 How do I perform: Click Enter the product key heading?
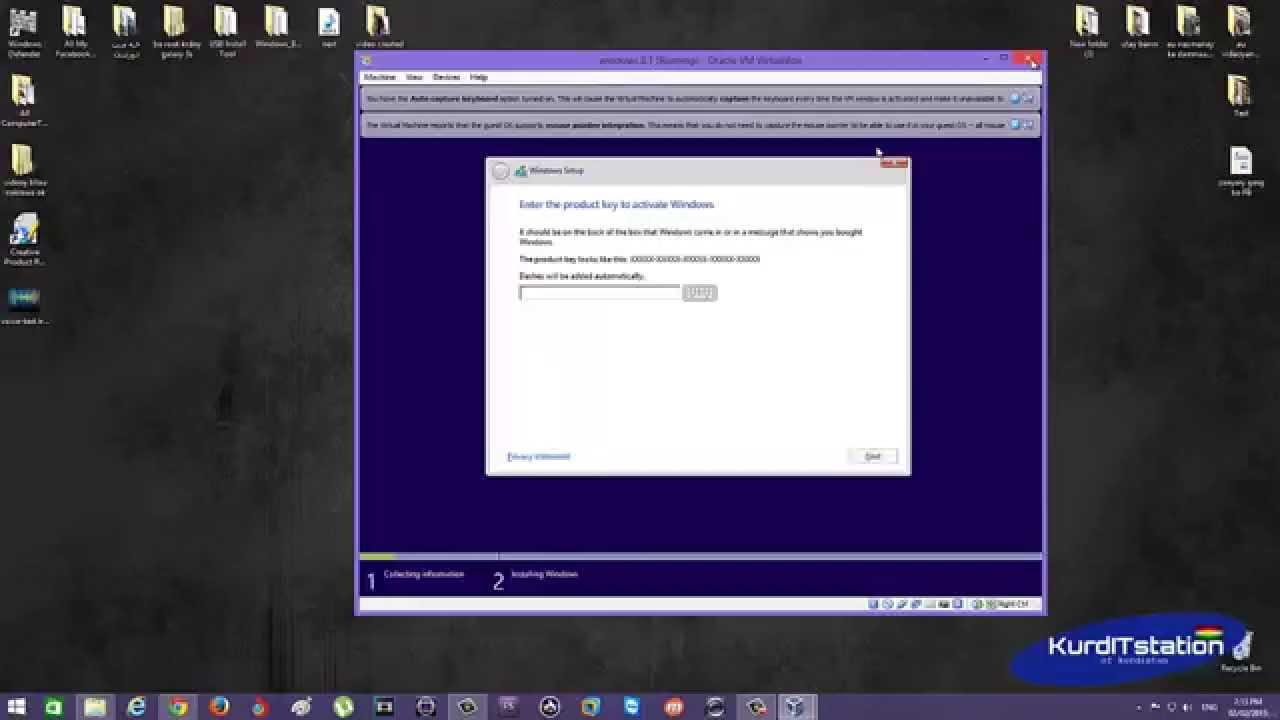617,204
